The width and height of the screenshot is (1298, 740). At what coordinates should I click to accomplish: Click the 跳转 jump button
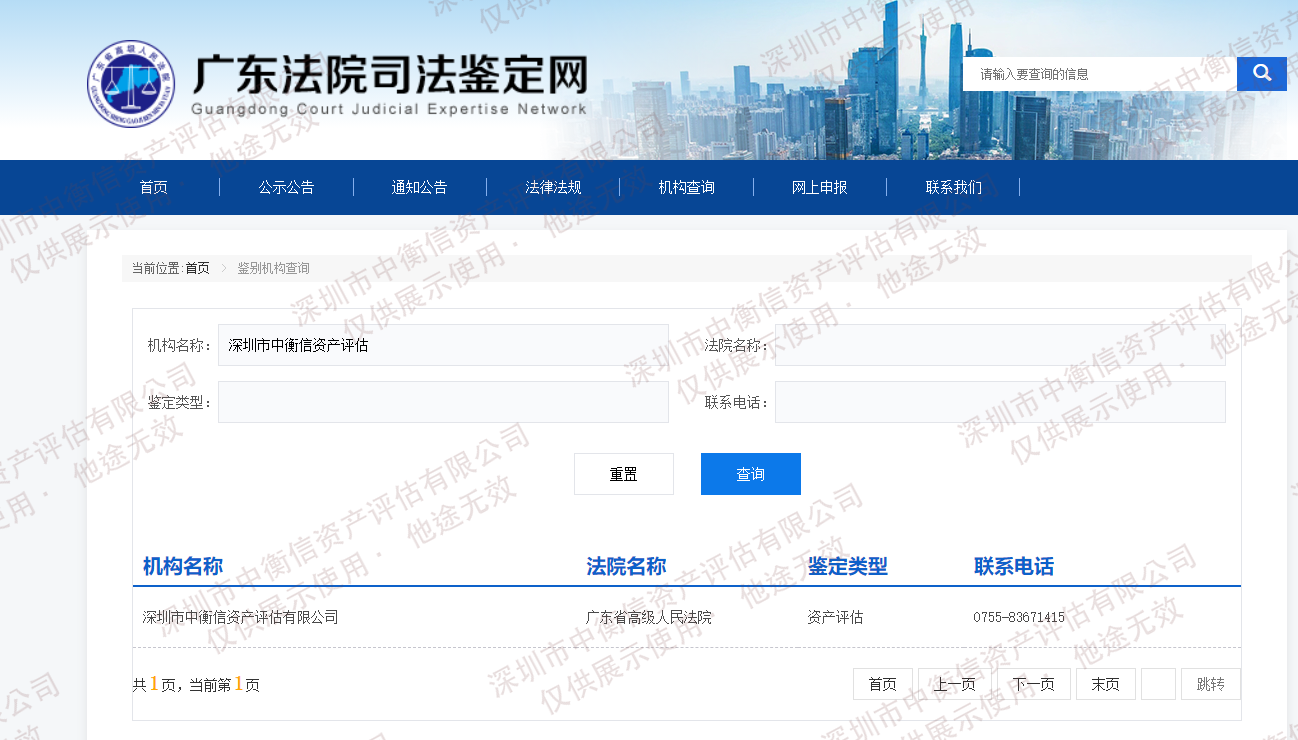pyautogui.click(x=1211, y=684)
